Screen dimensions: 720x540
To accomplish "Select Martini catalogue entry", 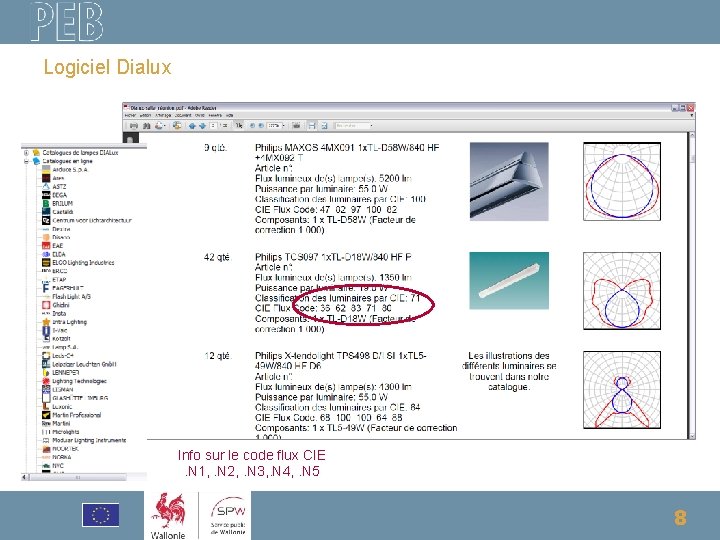I will pyautogui.click(x=61, y=423).
